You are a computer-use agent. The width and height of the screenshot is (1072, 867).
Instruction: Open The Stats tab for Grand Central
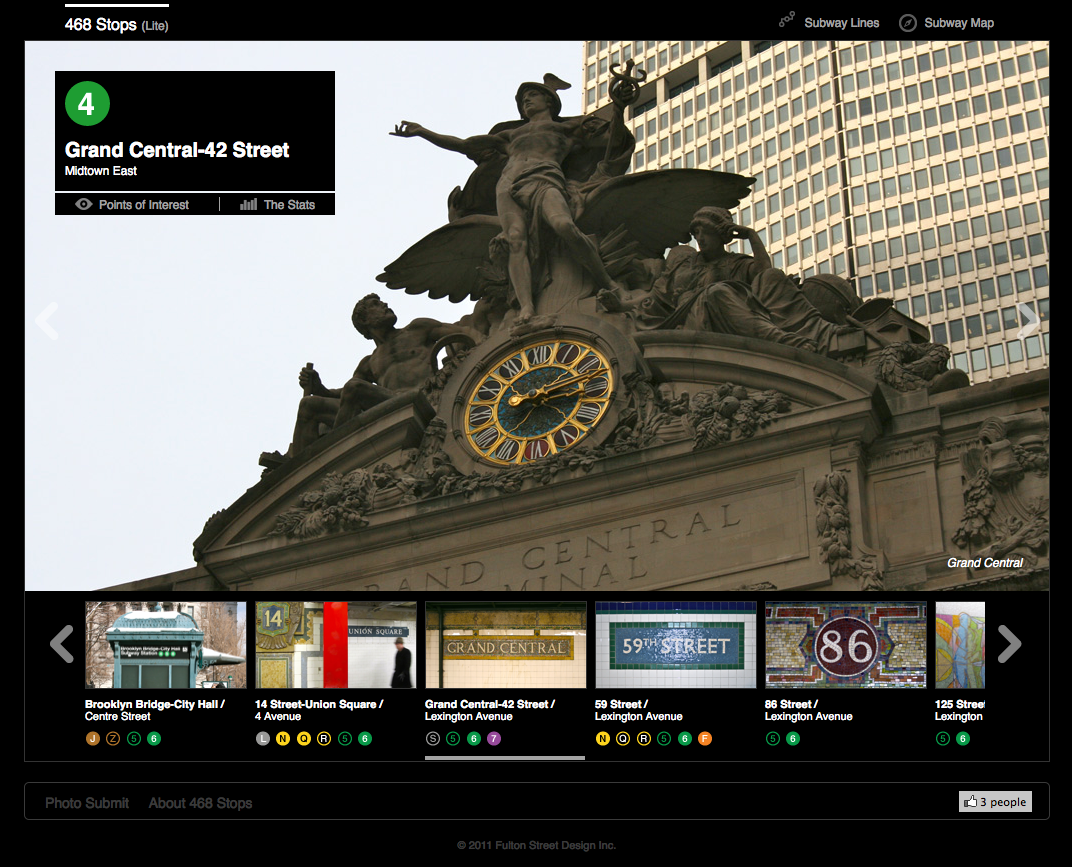(x=289, y=204)
